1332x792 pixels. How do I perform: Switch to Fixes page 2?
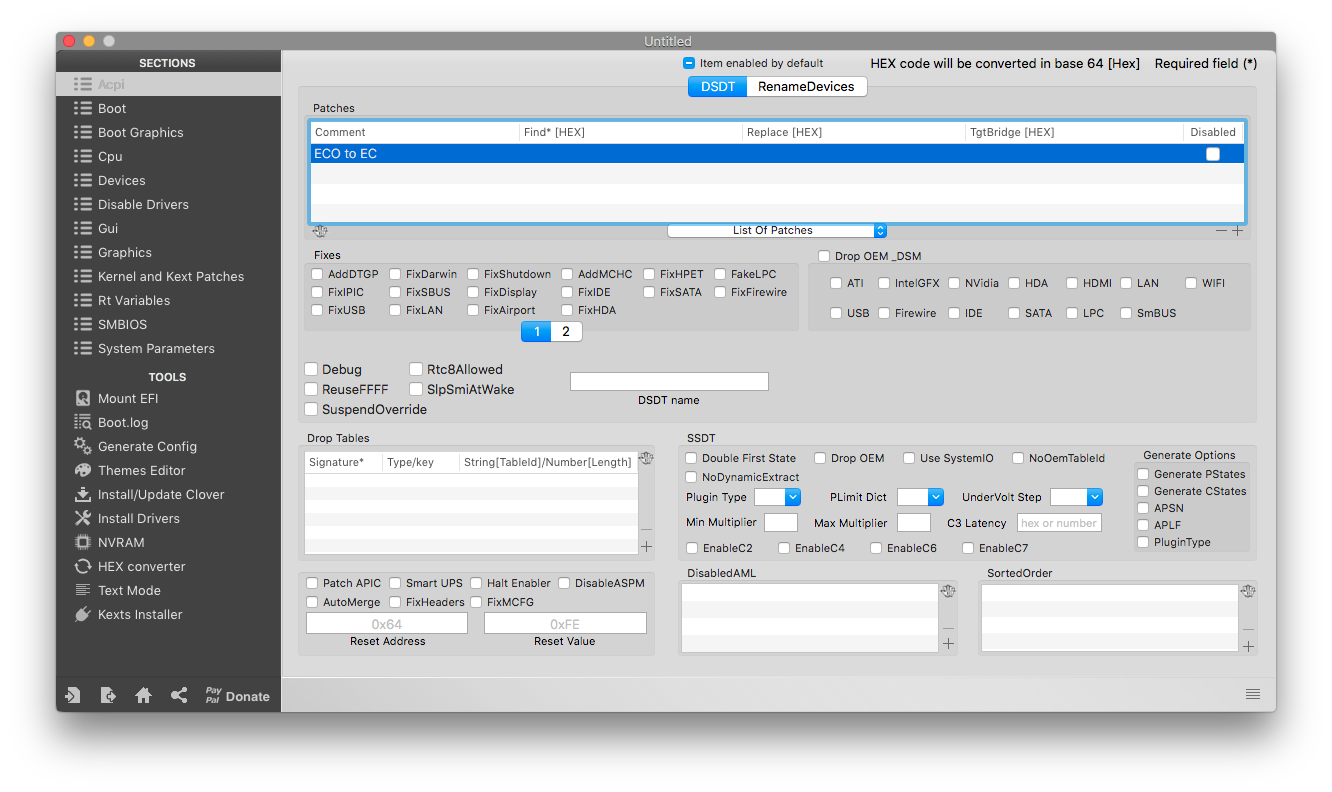pyautogui.click(x=566, y=332)
